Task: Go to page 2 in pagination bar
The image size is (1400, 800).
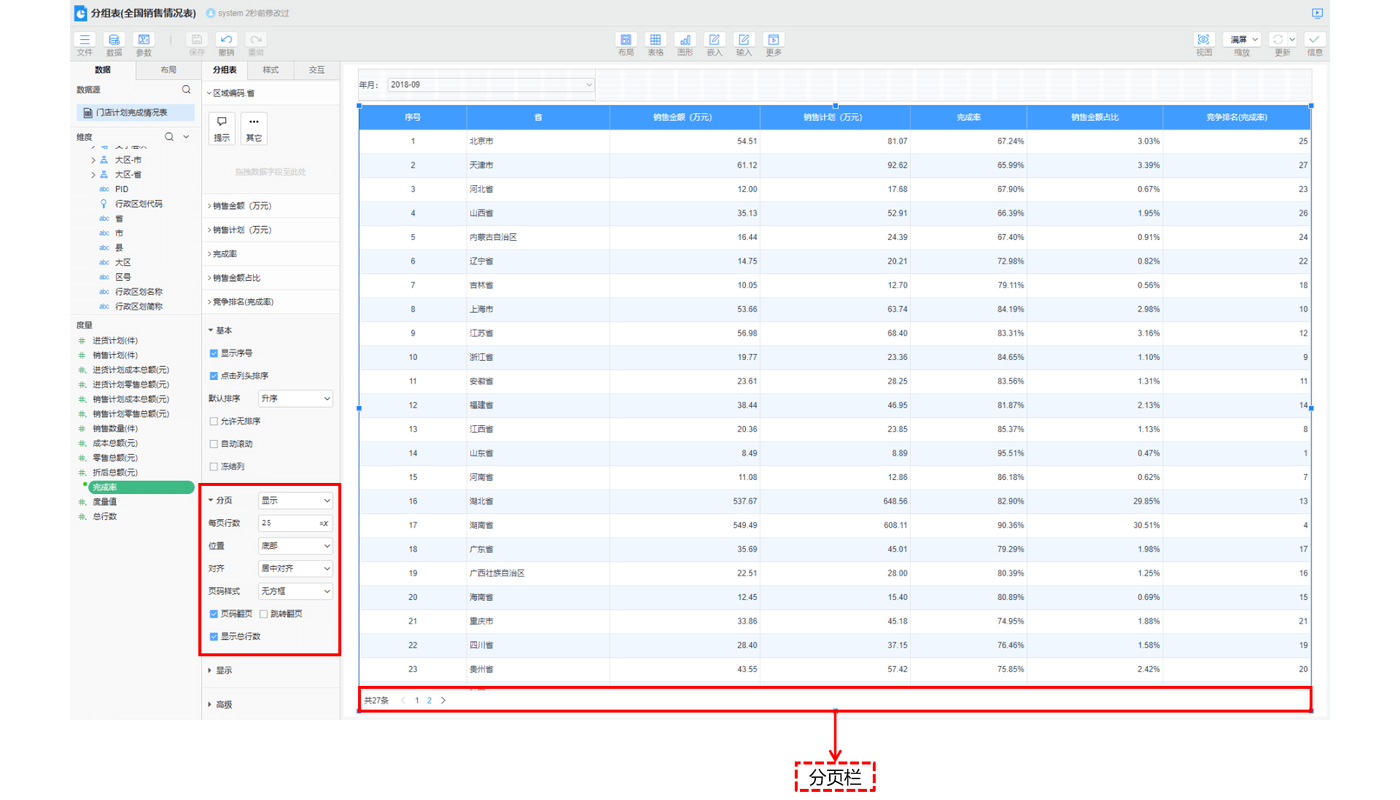Action: coord(430,701)
